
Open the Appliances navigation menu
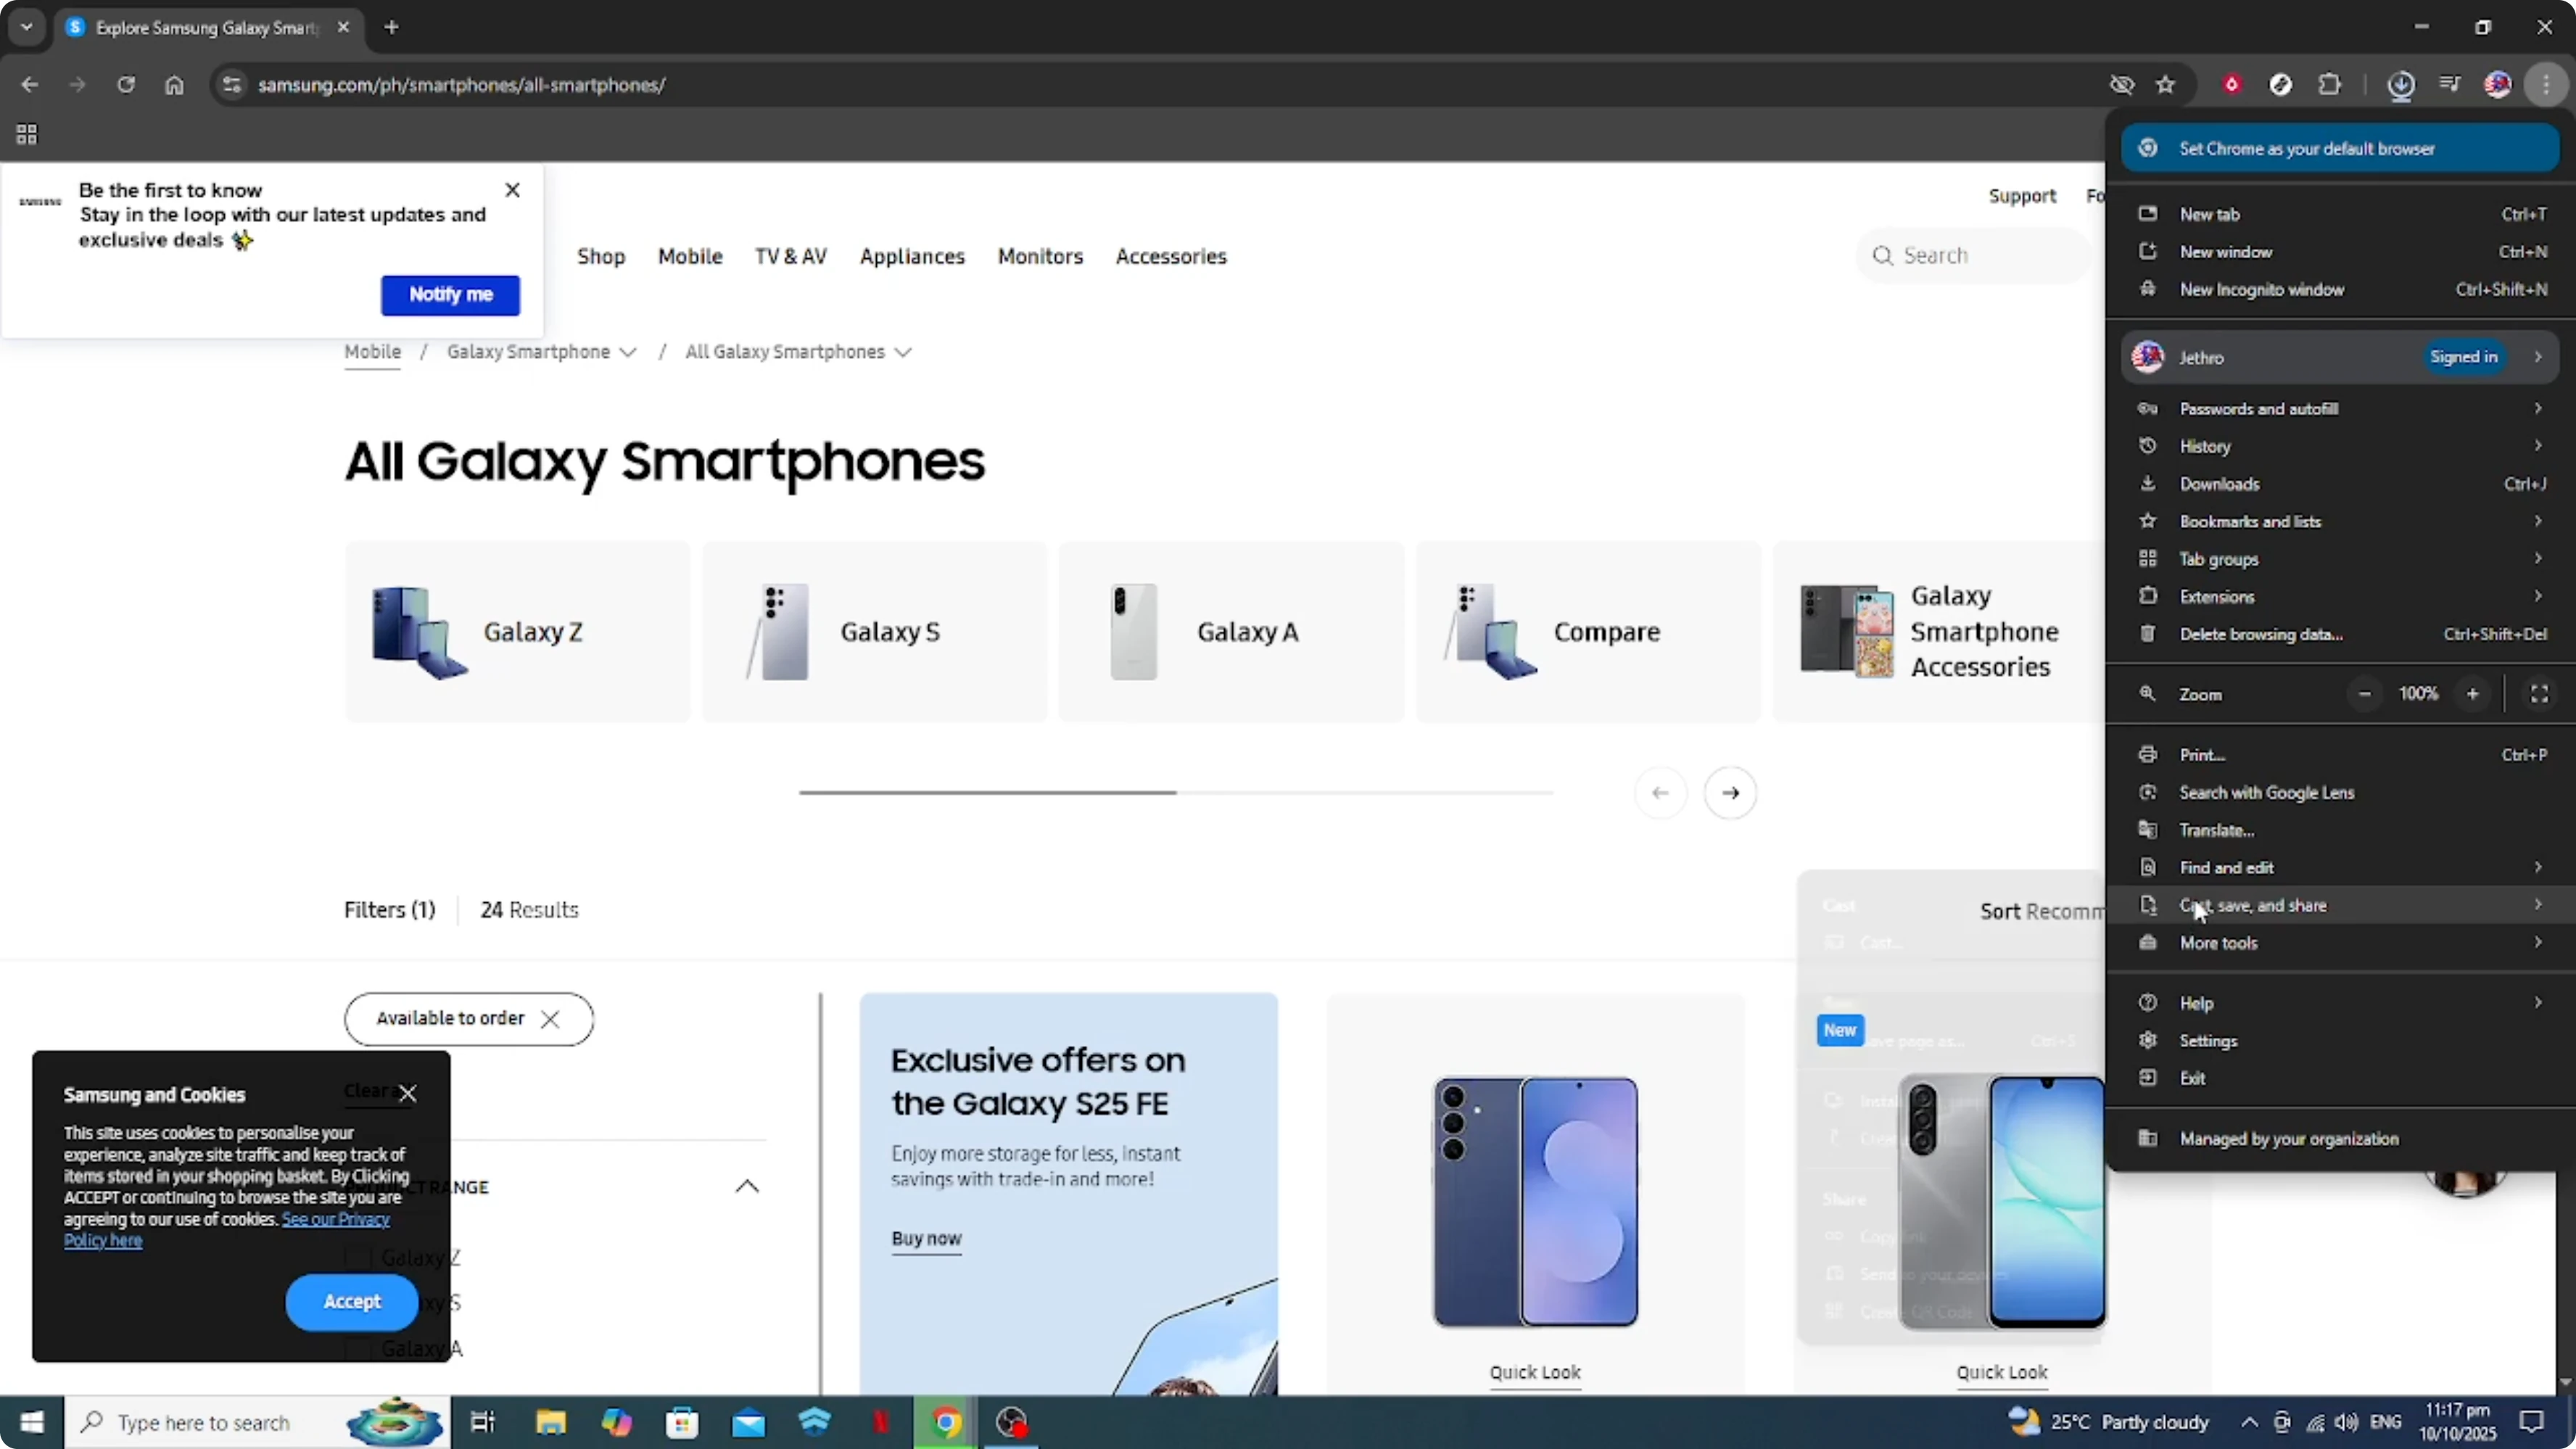click(912, 256)
